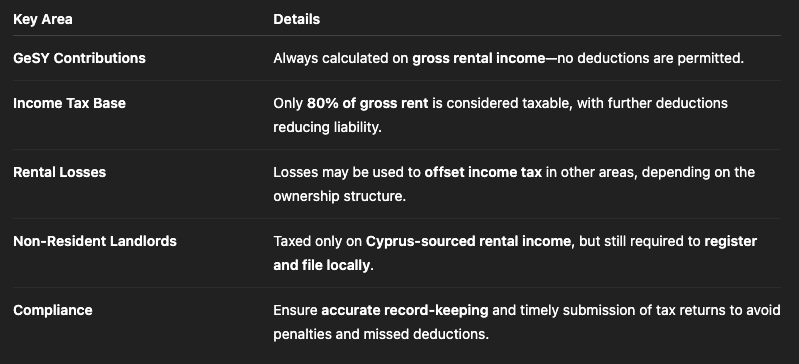Click the Key Area column header

pos(43,19)
